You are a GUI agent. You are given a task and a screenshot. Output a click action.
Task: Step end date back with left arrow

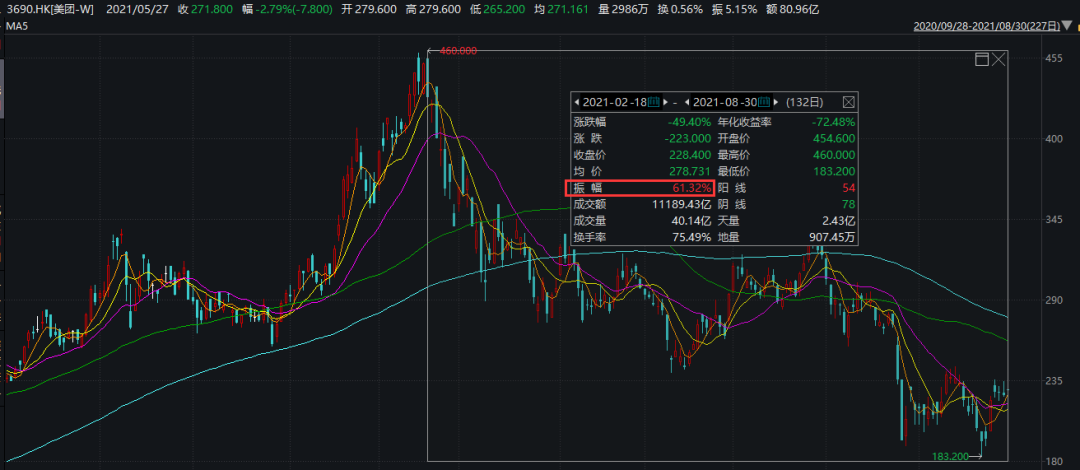687,102
